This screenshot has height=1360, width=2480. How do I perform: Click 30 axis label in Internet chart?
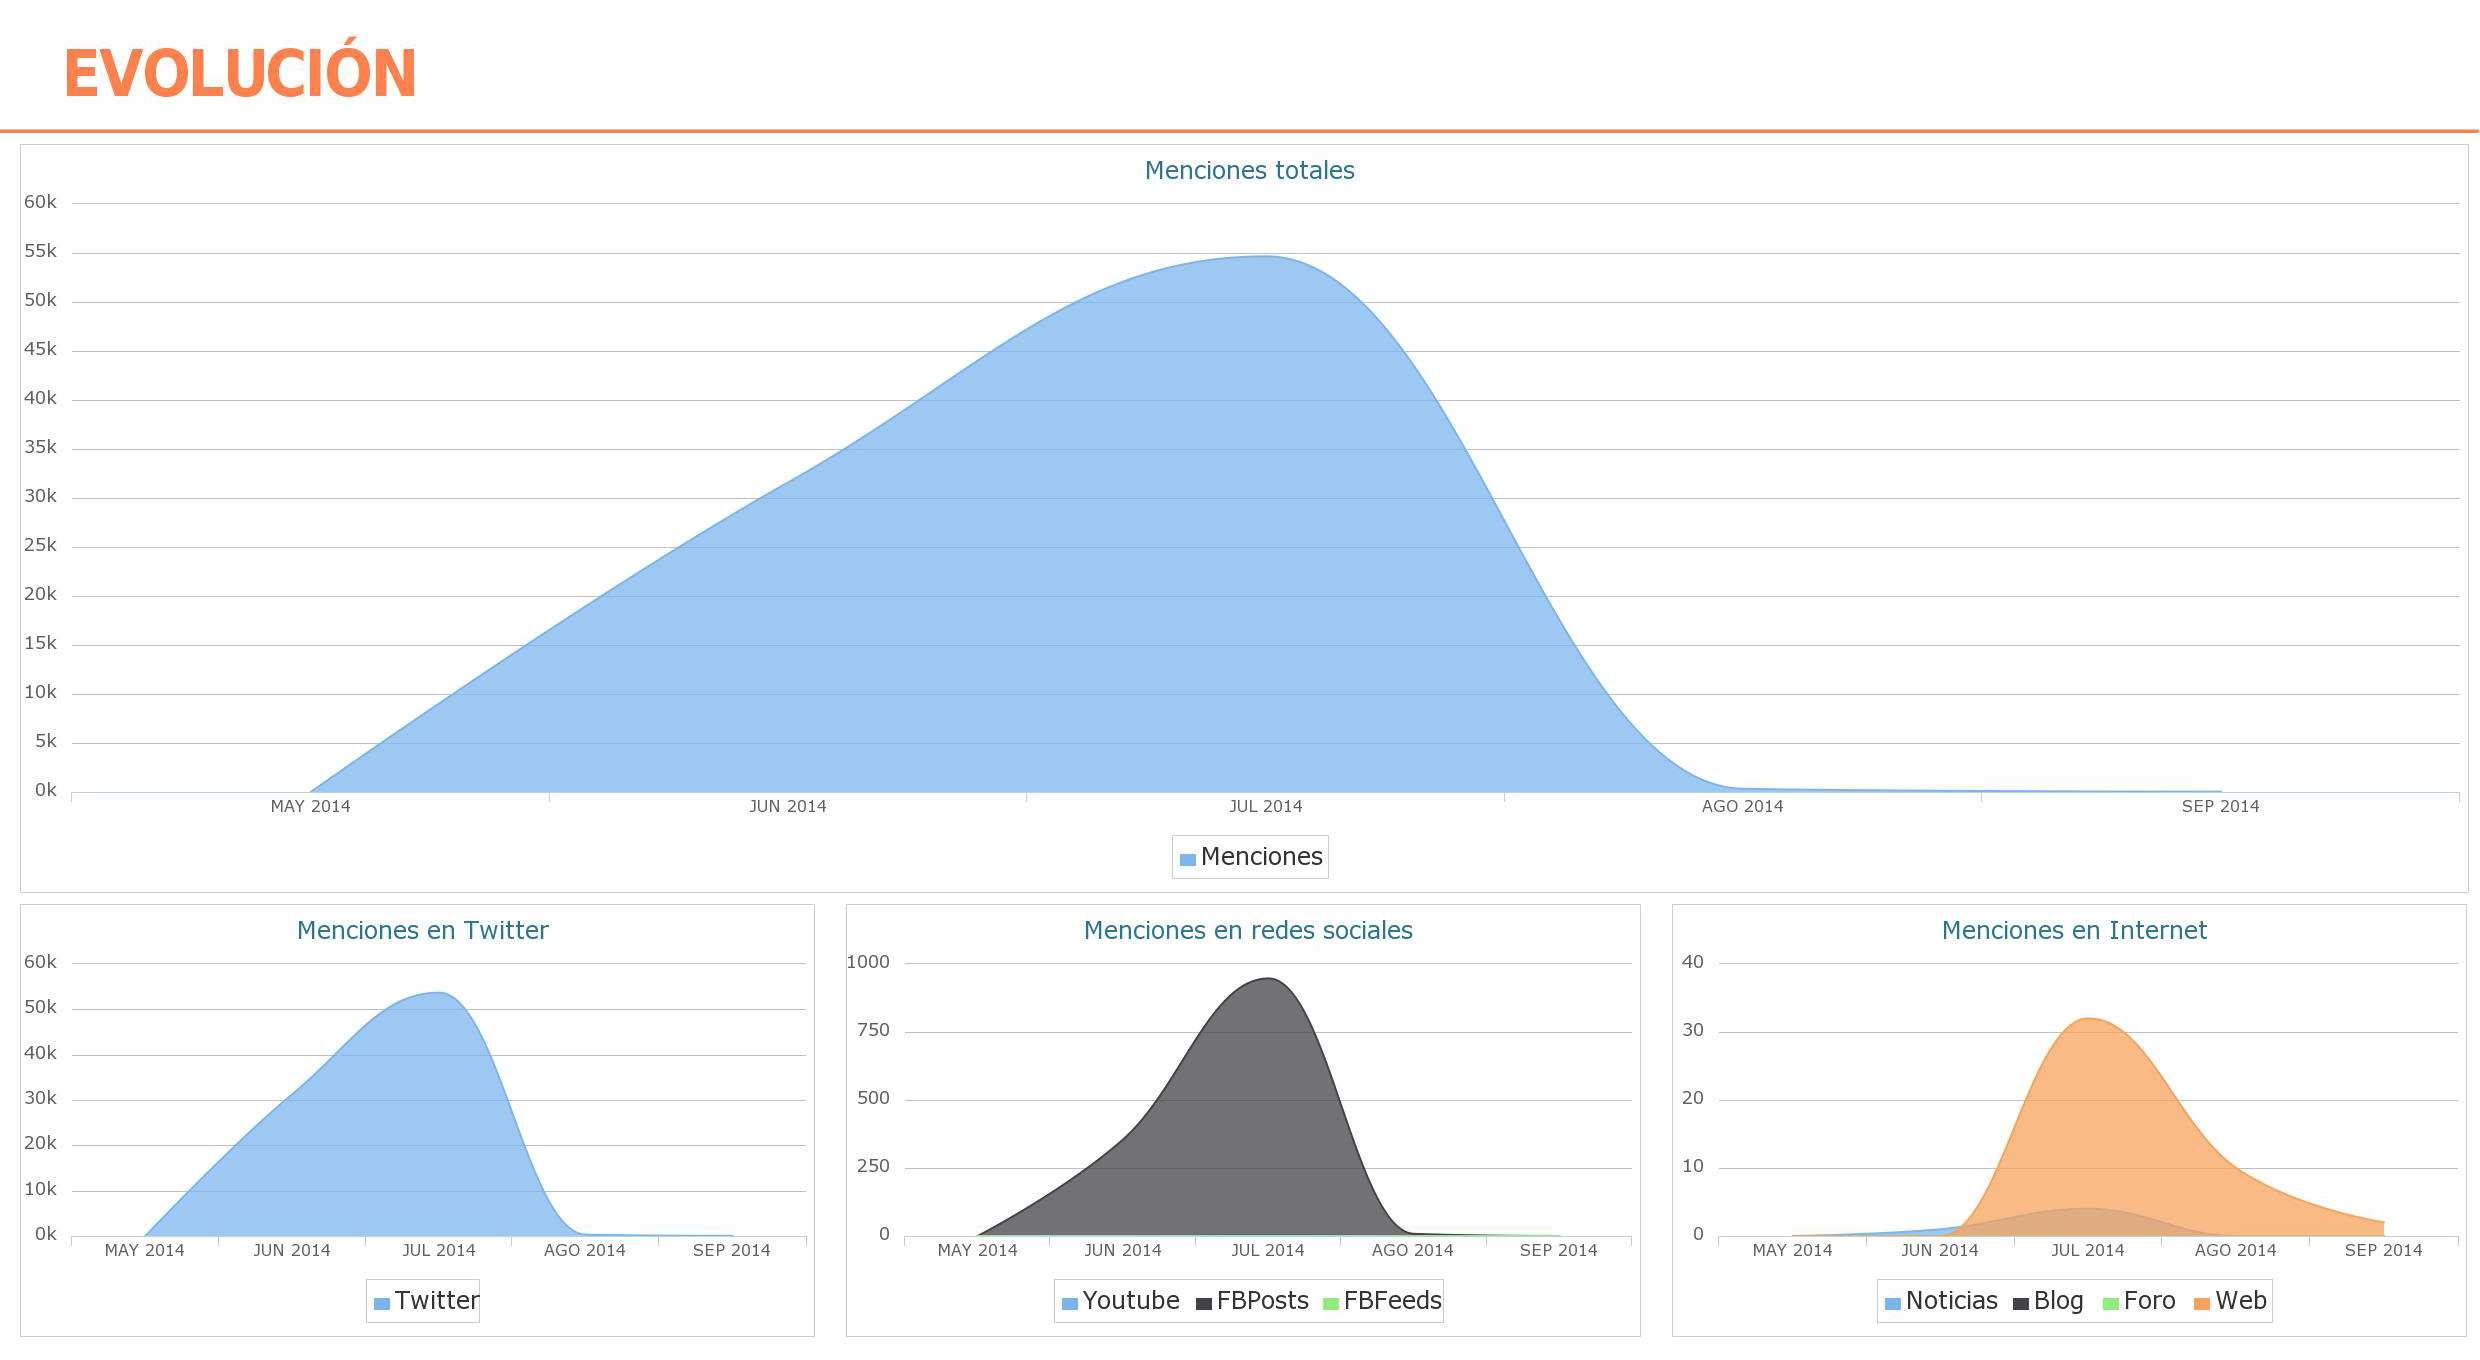[x=1692, y=1031]
